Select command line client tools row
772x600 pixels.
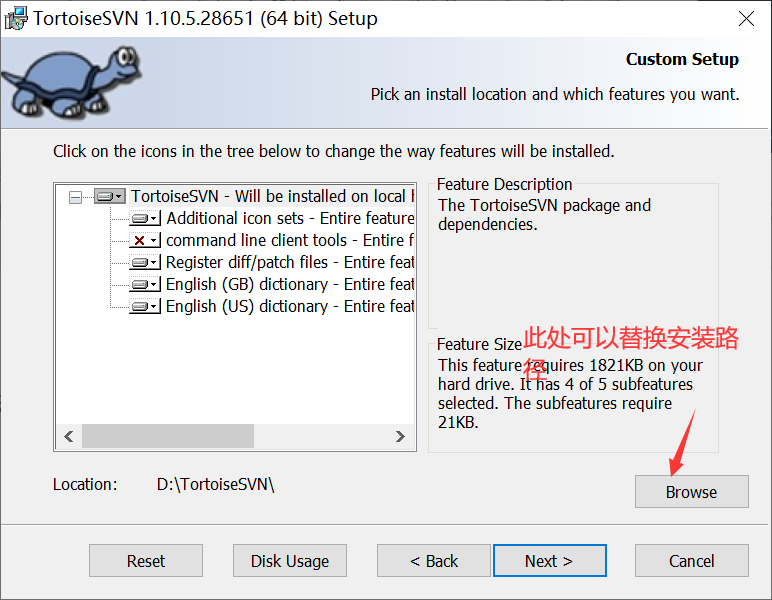(x=290, y=240)
